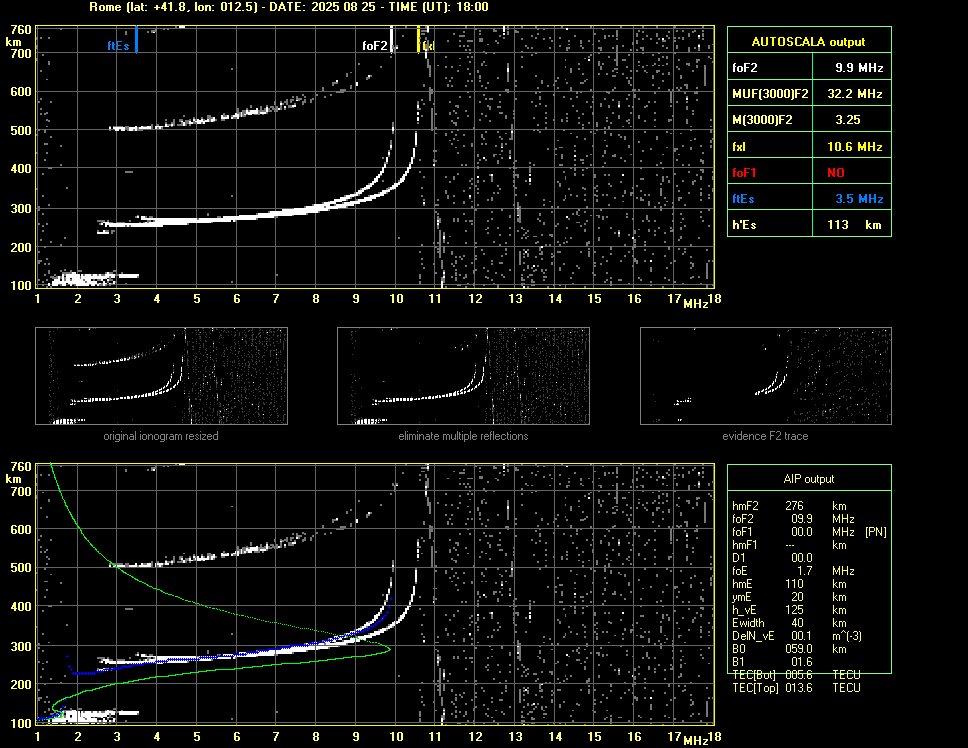
Task: Click the 'eliminate multiple reflections' caption
Action: pyautogui.click(x=463, y=436)
